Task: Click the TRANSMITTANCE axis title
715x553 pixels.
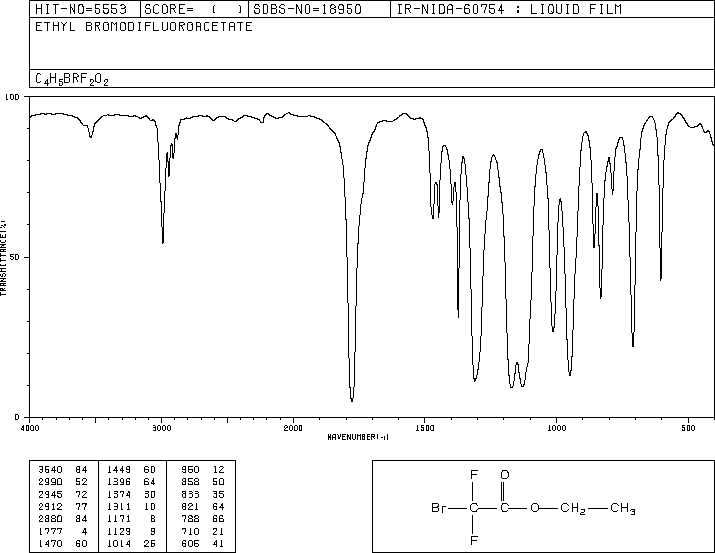Action: click(4, 258)
